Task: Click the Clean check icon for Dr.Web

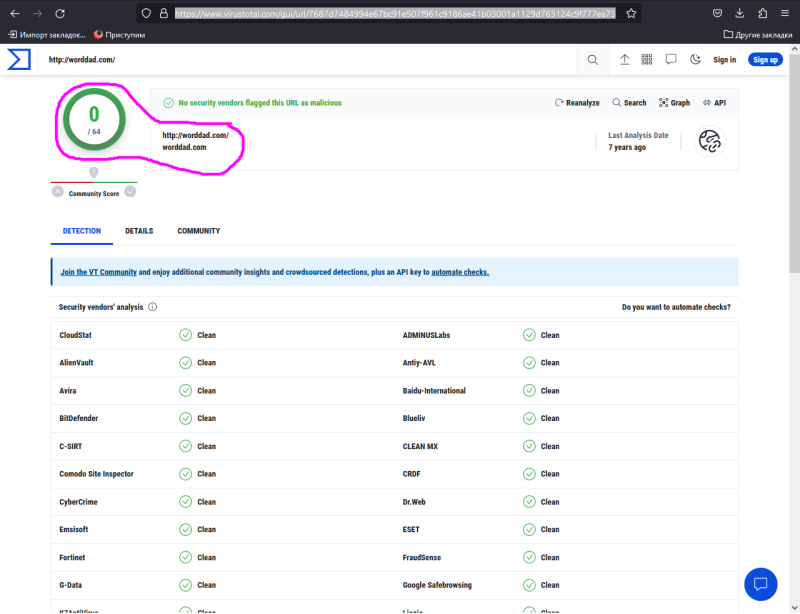Action: coord(529,502)
